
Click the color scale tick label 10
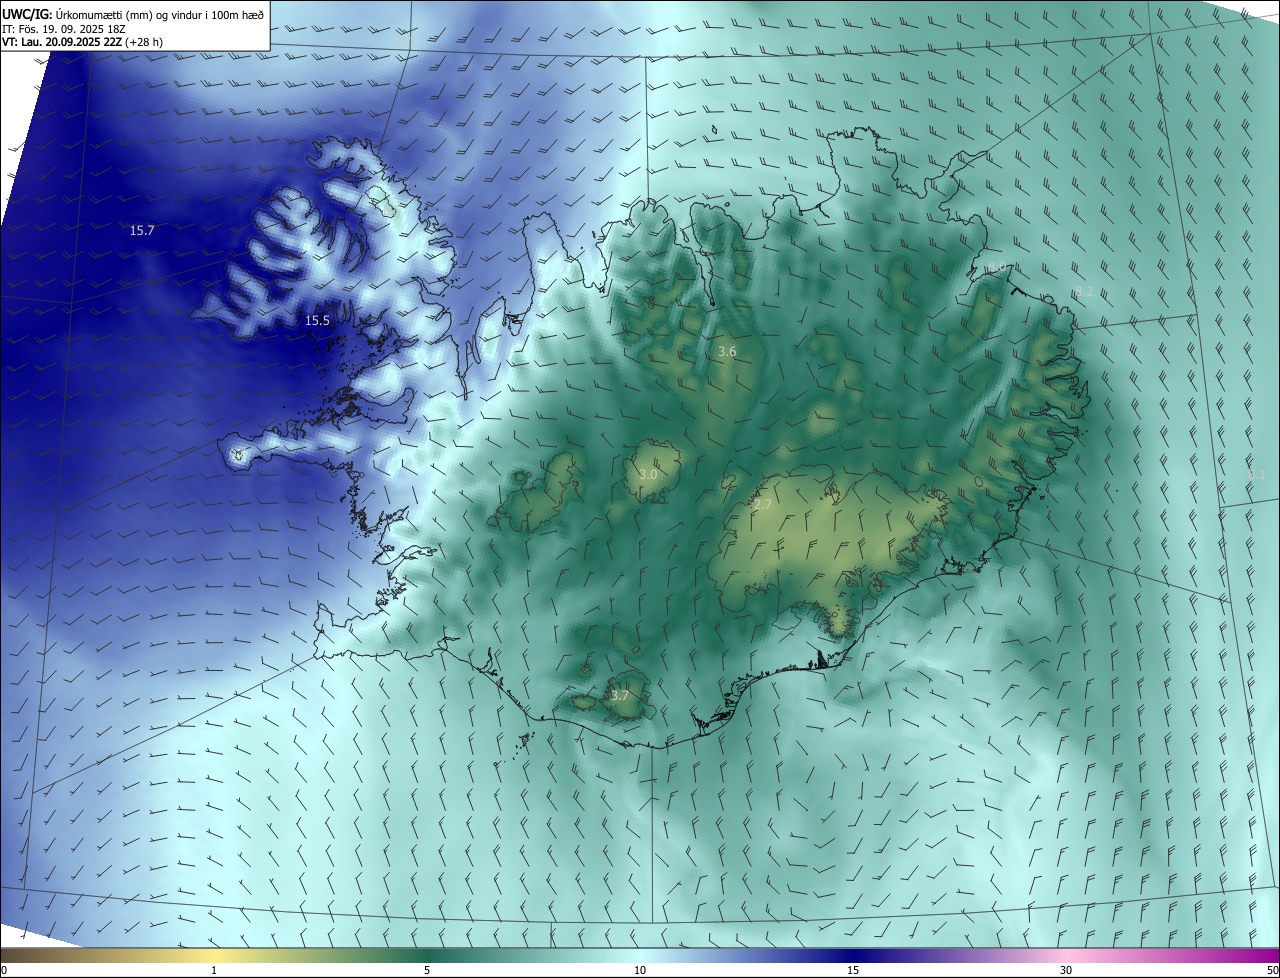tap(640, 970)
